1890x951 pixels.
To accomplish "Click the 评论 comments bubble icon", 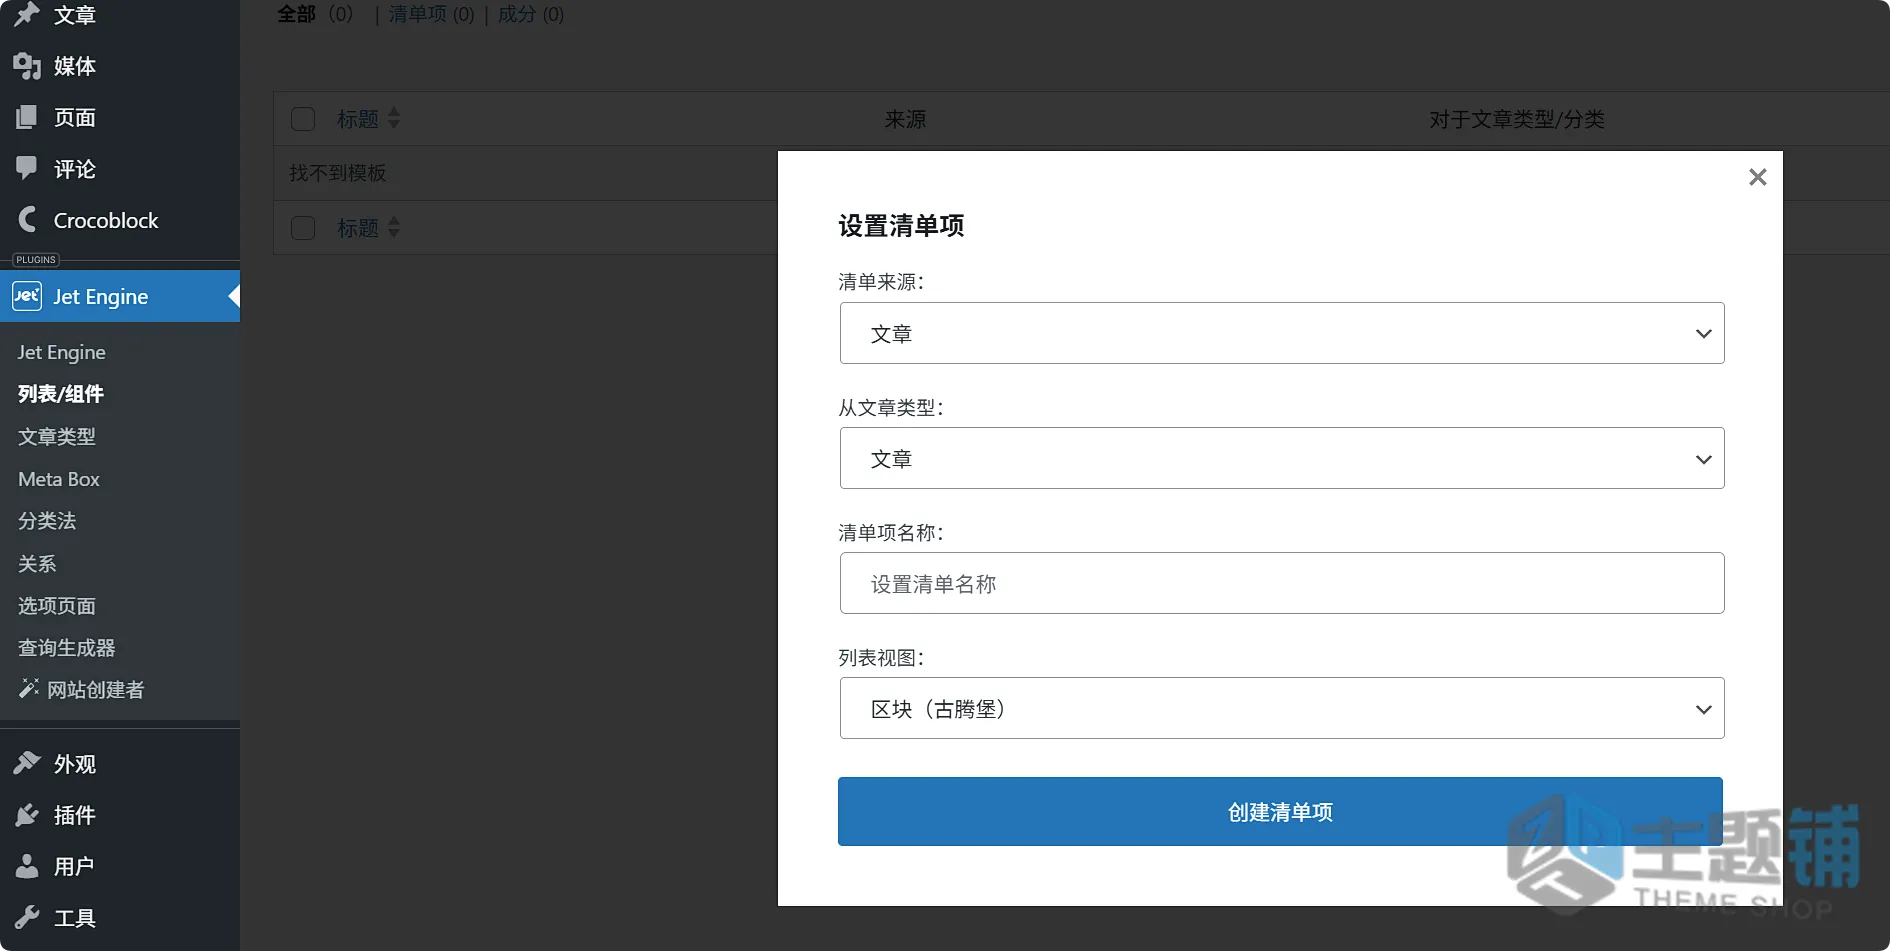I will pyautogui.click(x=27, y=168).
